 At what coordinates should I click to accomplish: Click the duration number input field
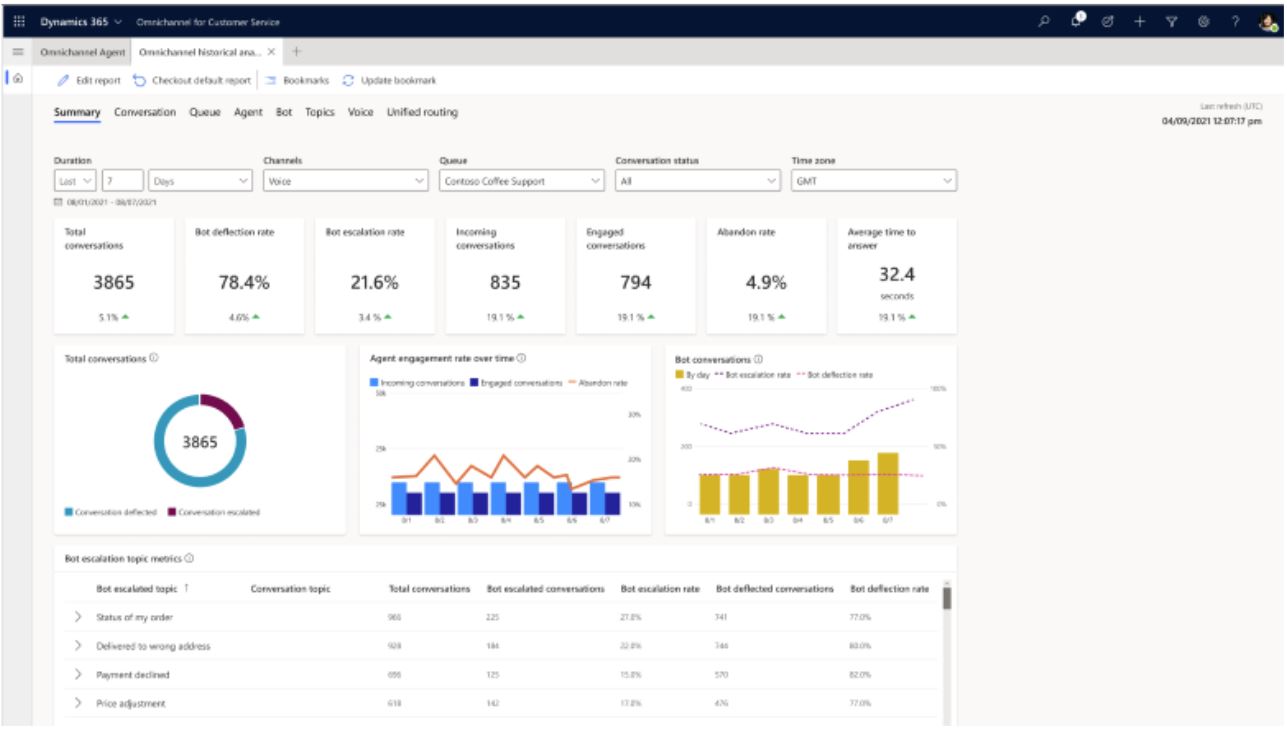(x=122, y=181)
